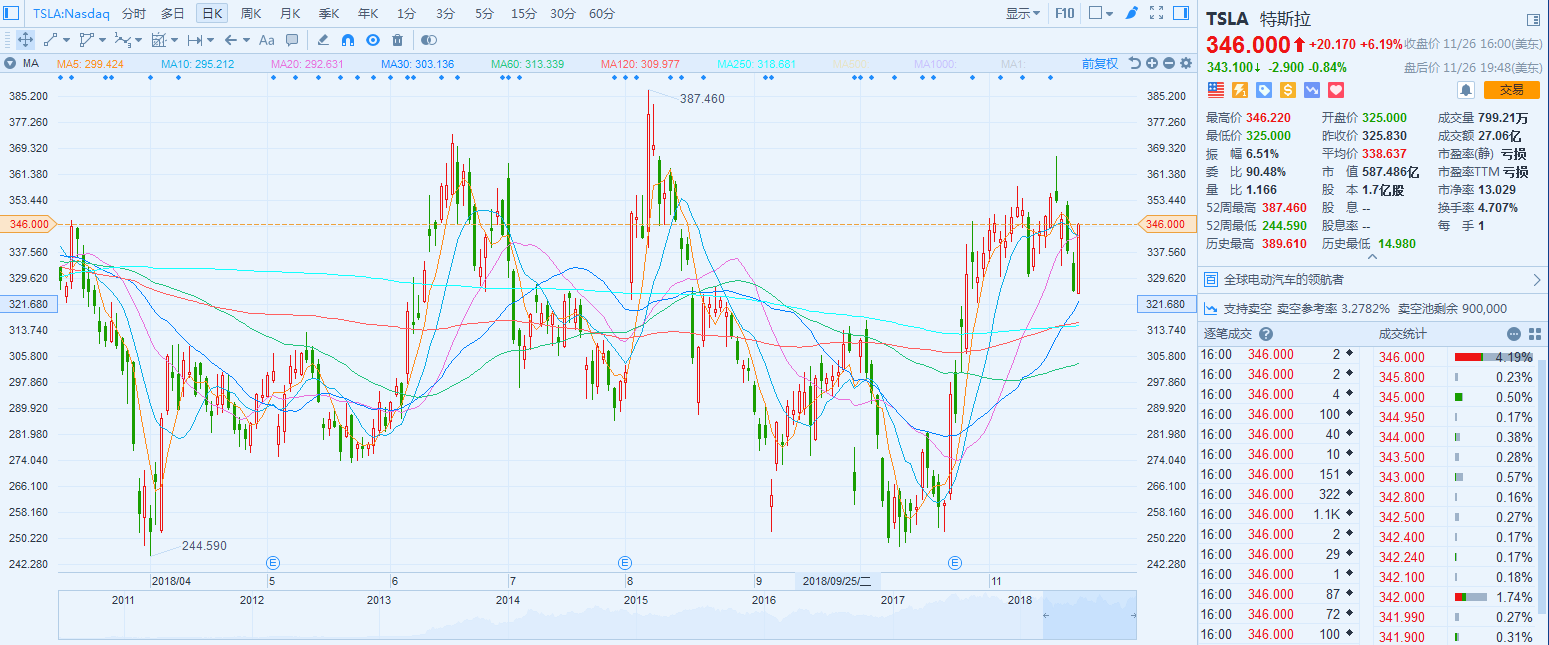Click the blue price tag icon
Image resolution: width=1549 pixels, height=645 pixels.
tap(1264, 90)
